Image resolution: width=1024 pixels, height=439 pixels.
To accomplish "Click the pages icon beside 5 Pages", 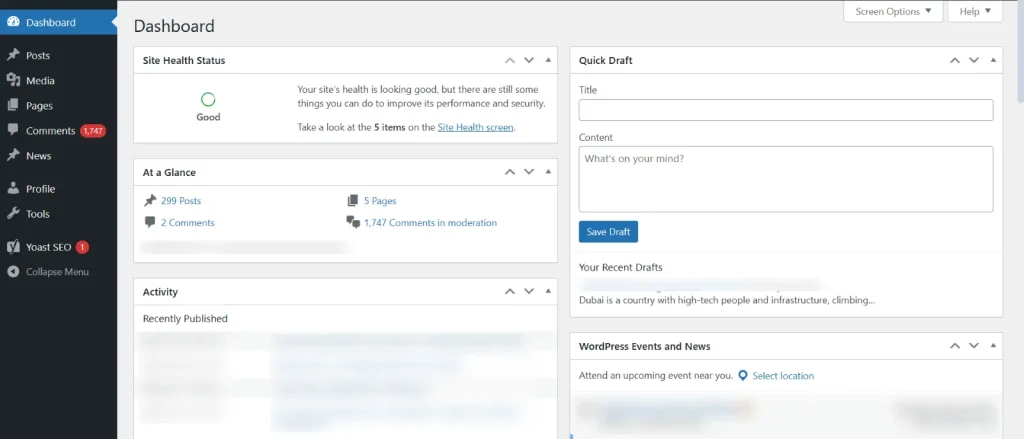I will (x=353, y=201).
